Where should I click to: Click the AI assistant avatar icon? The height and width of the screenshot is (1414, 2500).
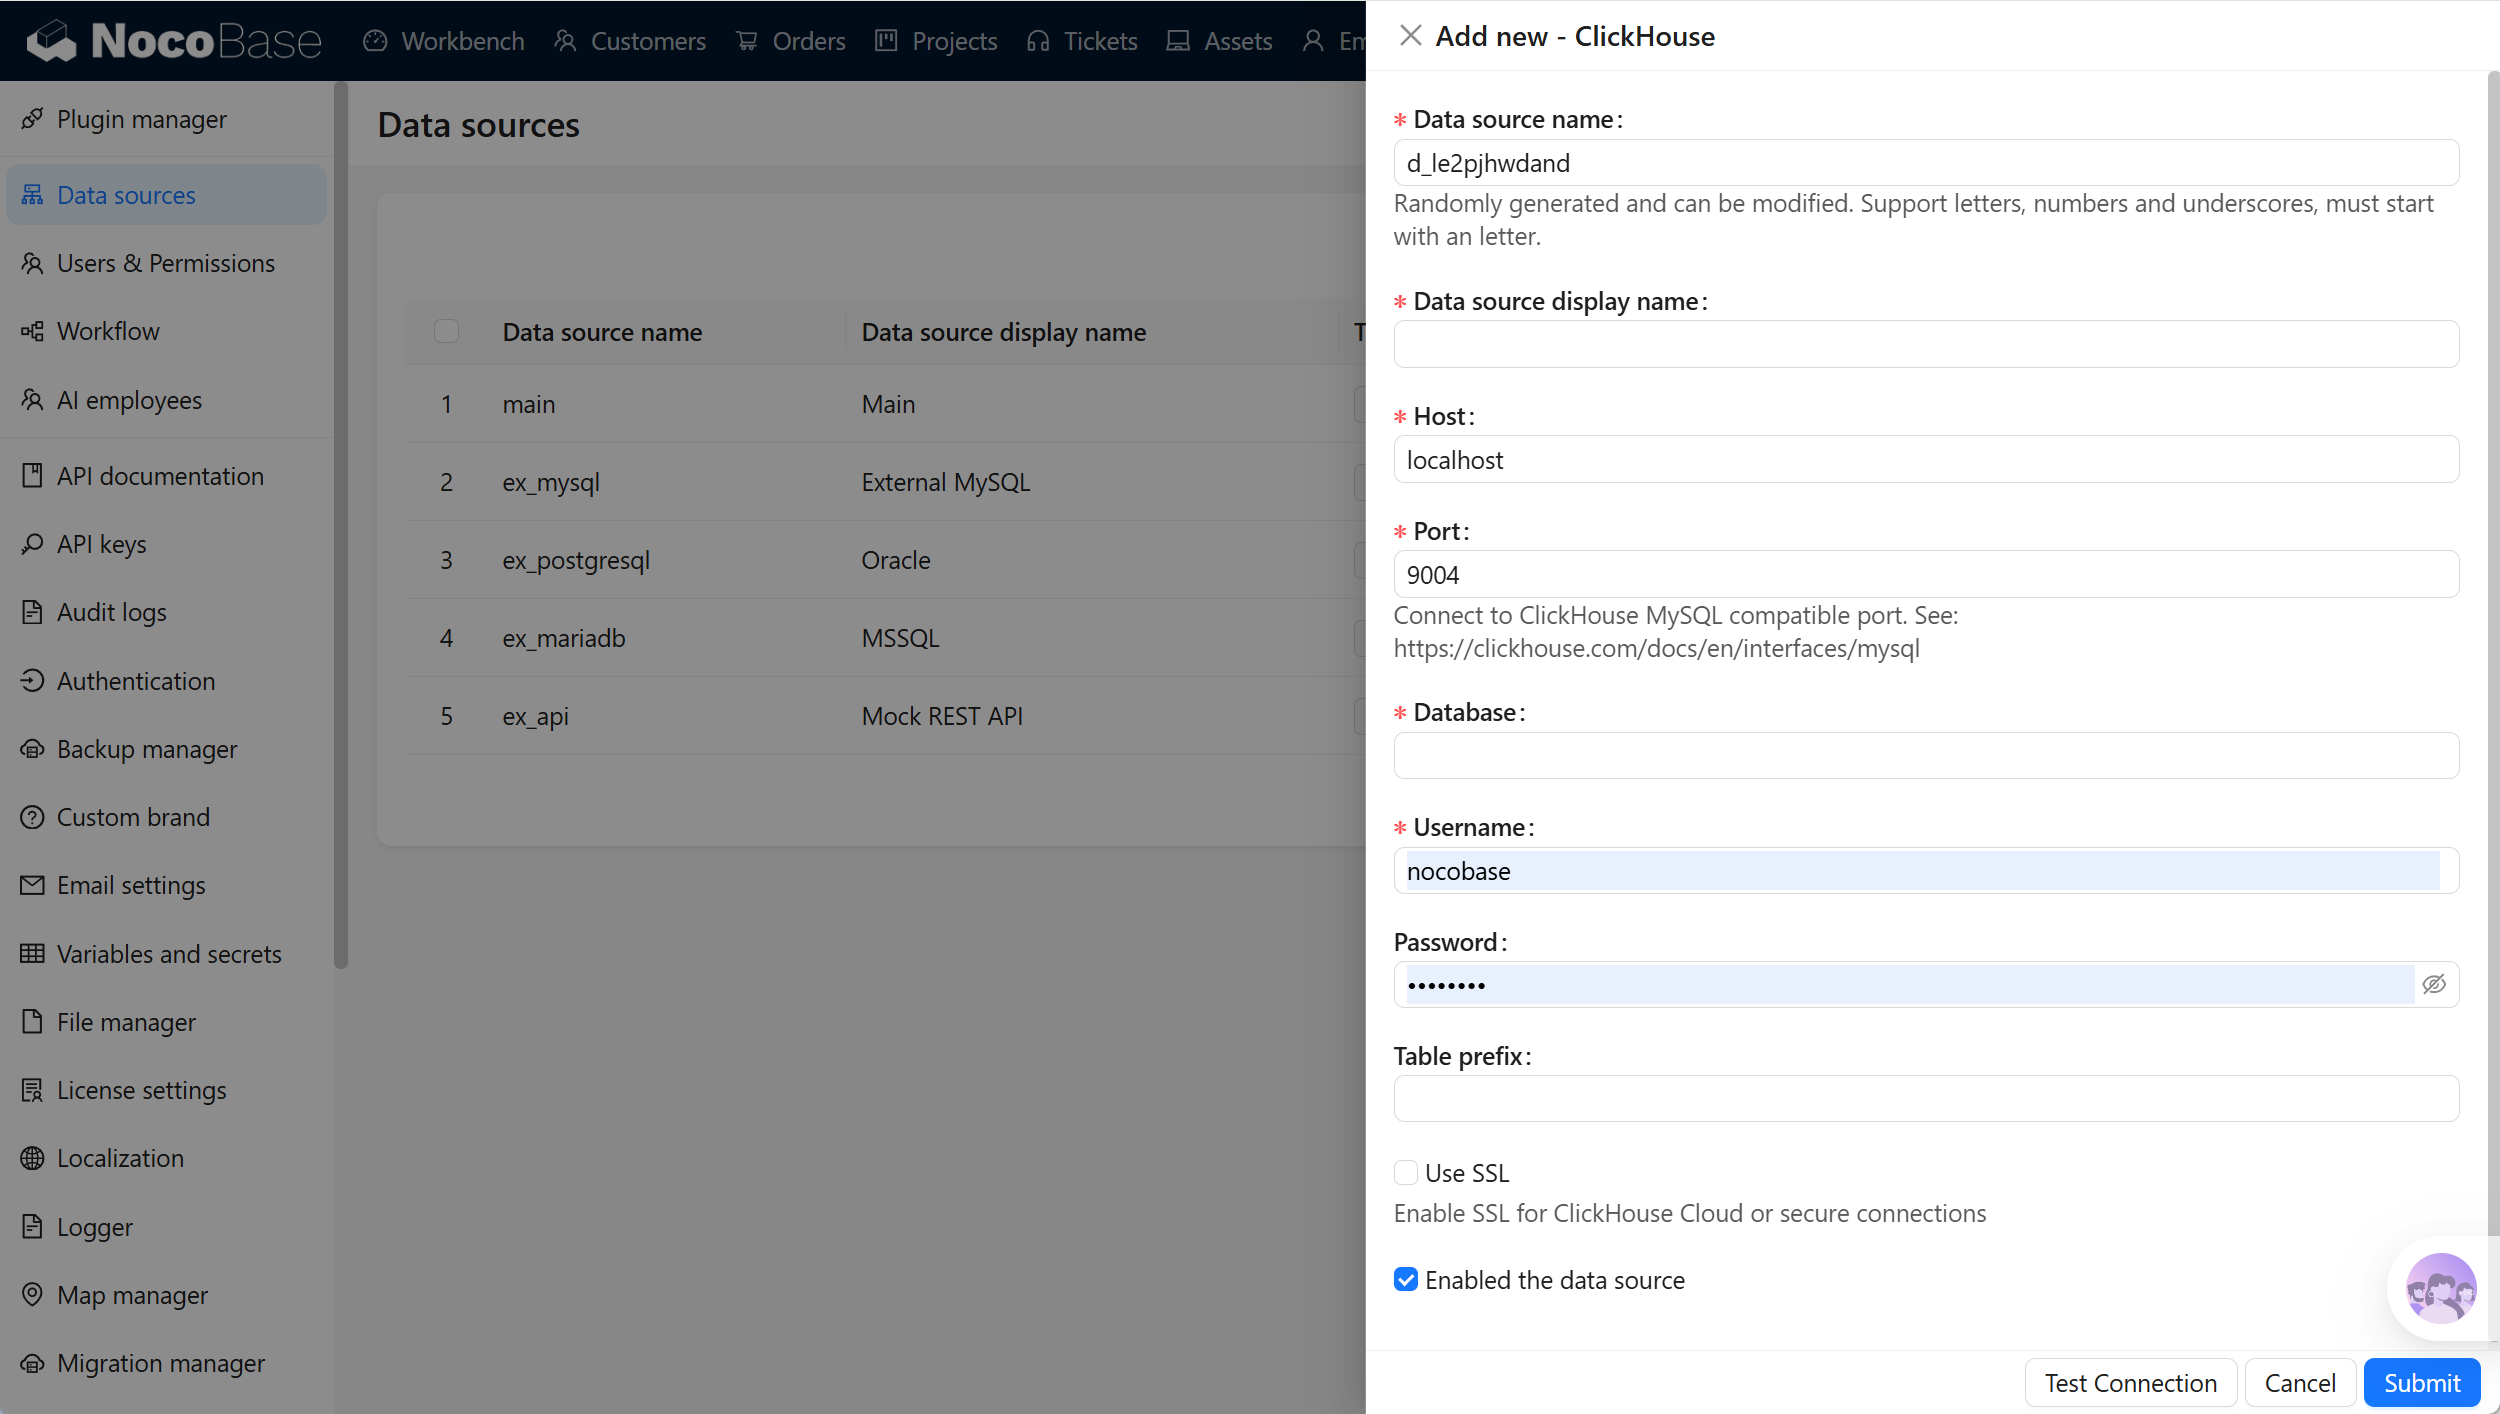pos(2441,1288)
